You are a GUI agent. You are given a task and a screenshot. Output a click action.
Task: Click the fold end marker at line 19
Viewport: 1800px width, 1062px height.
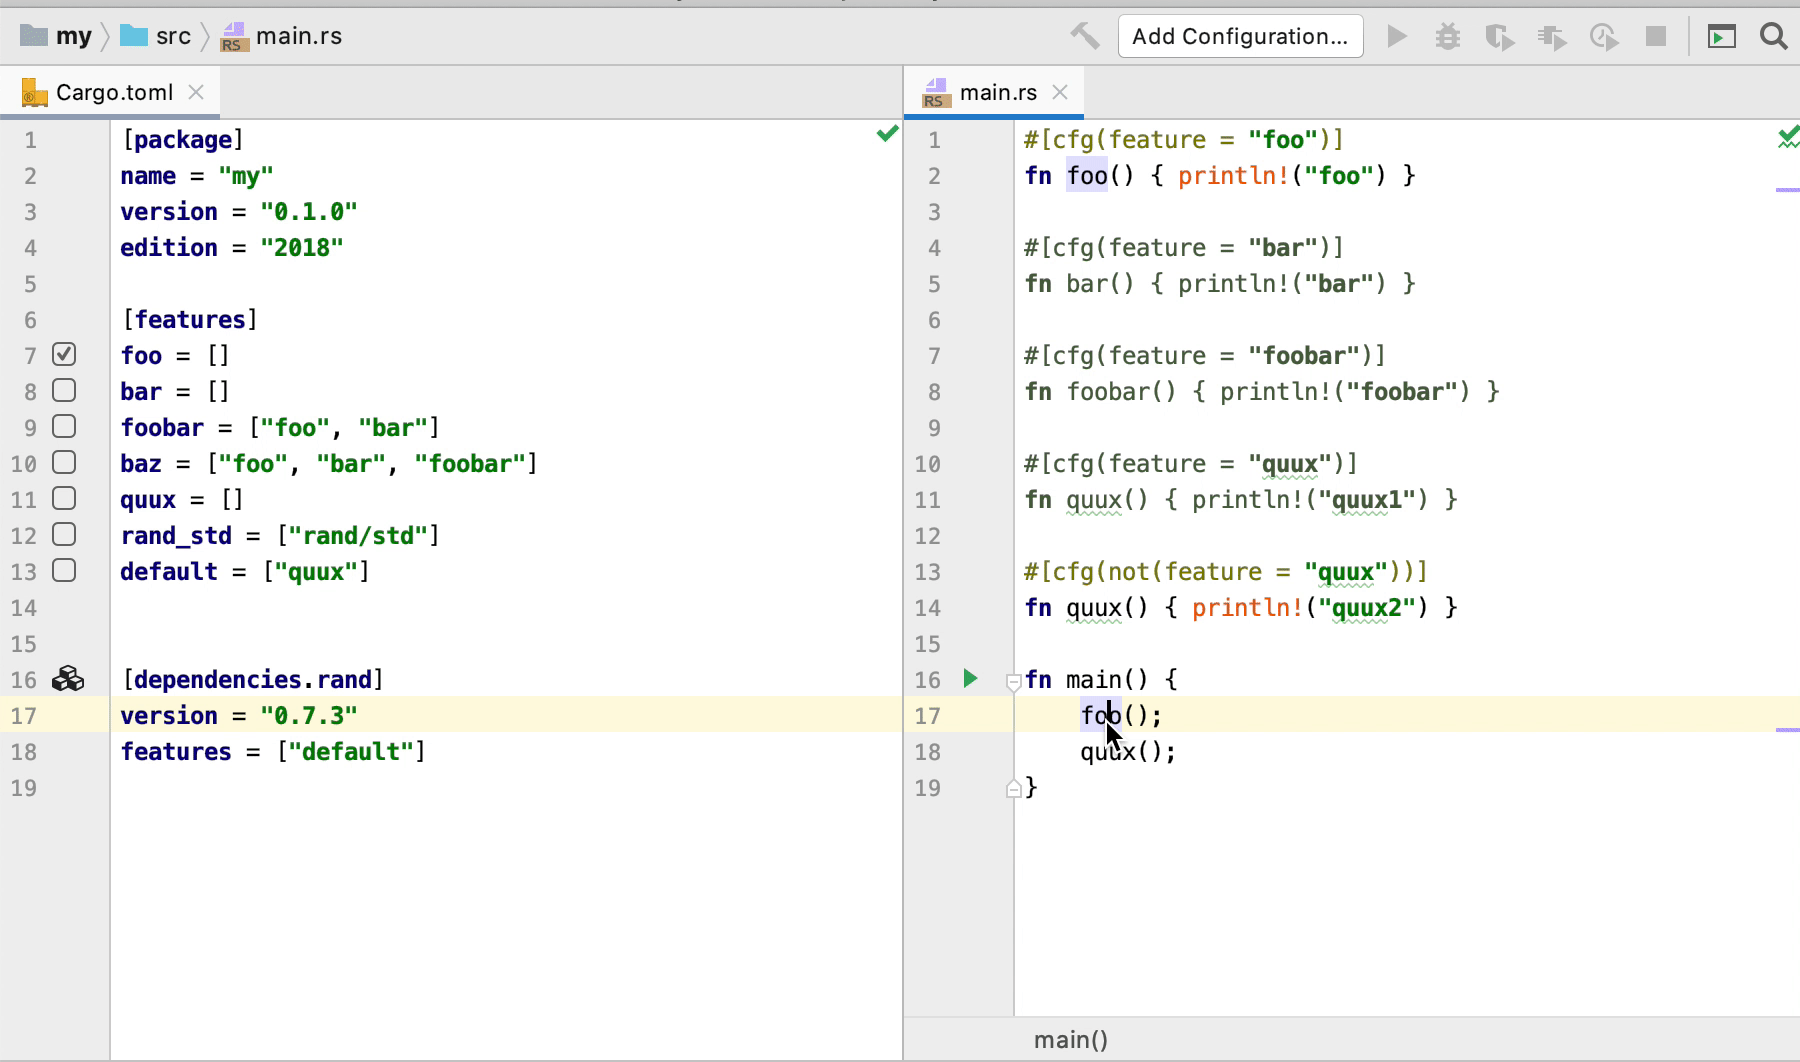(1013, 789)
